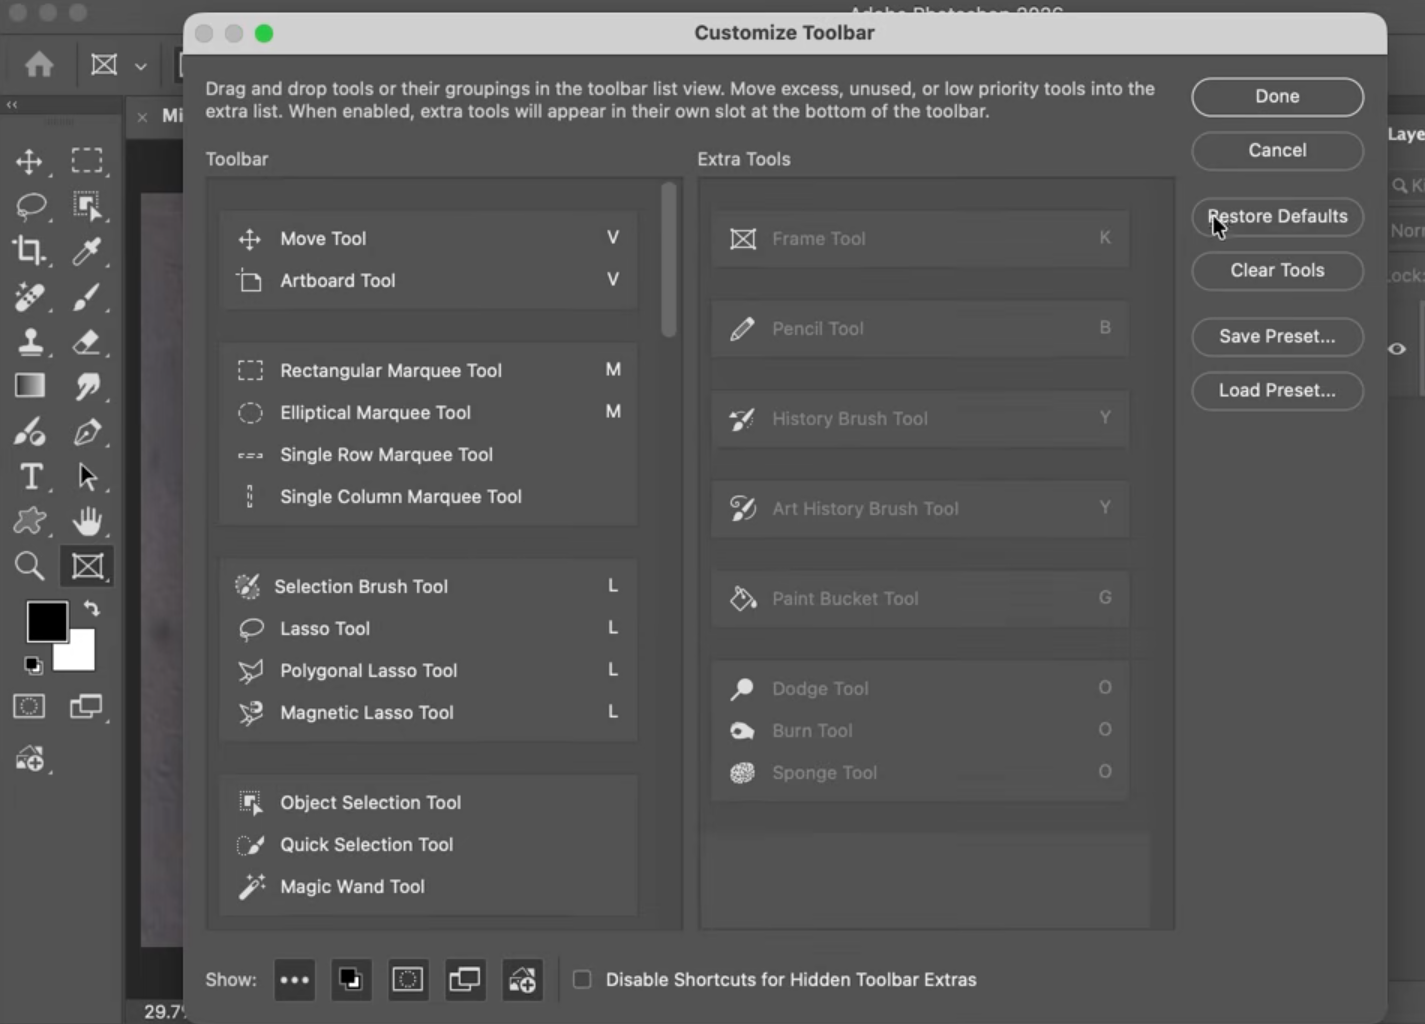Choose the Pen tool in the left toolbar
The width and height of the screenshot is (1425, 1024).
click(87, 432)
